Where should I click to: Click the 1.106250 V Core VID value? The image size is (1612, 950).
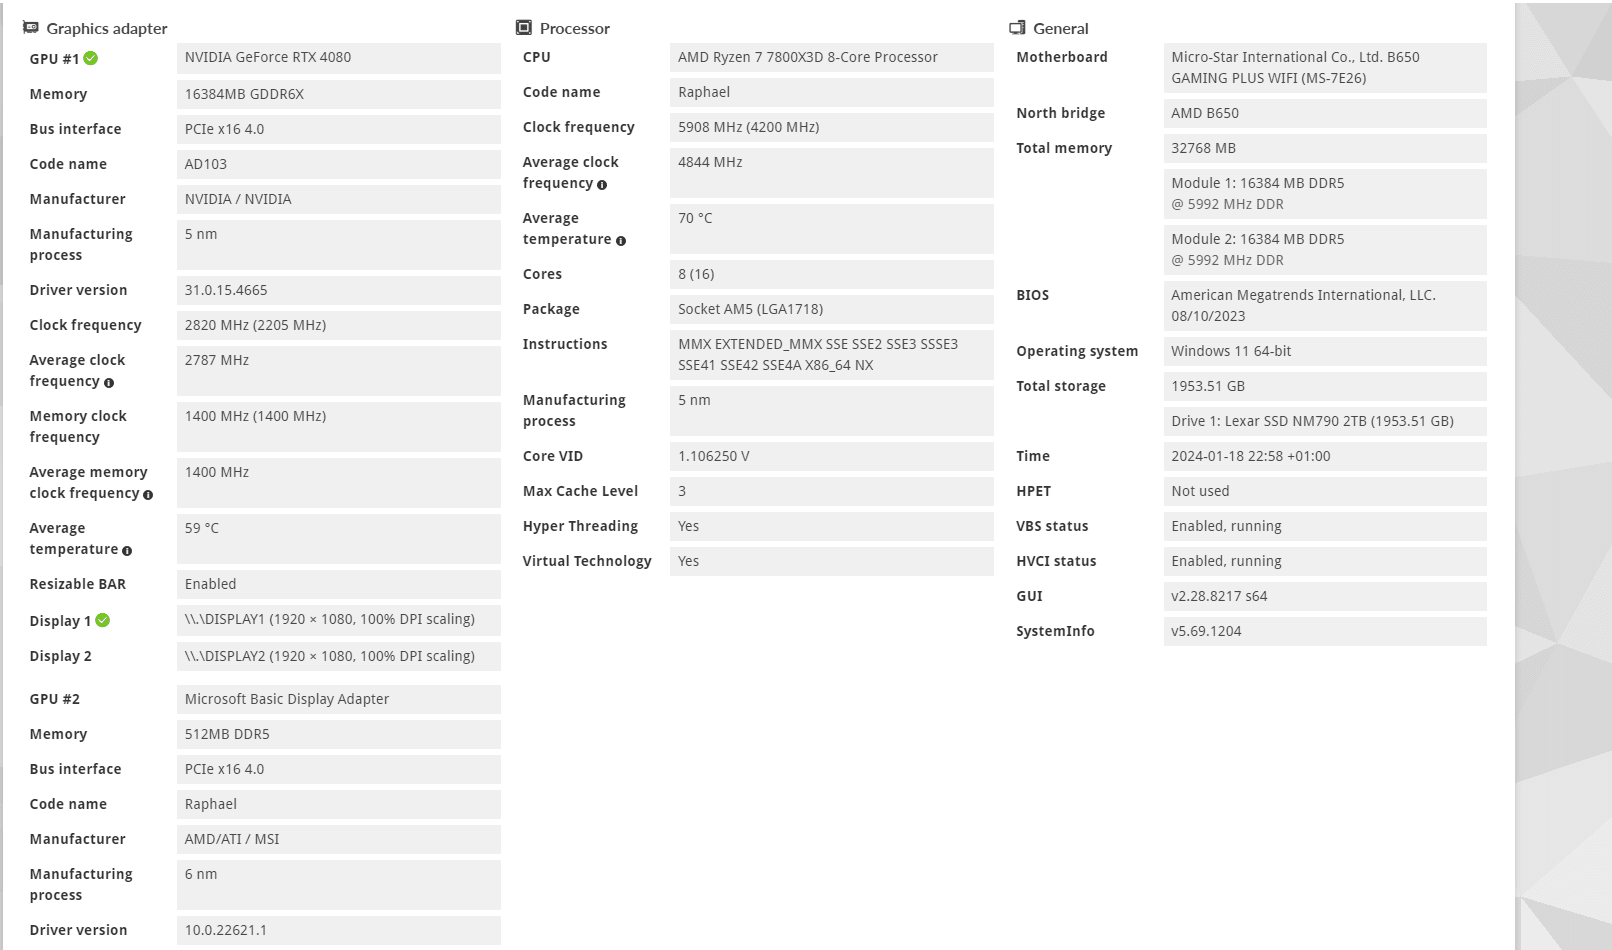click(832, 456)
